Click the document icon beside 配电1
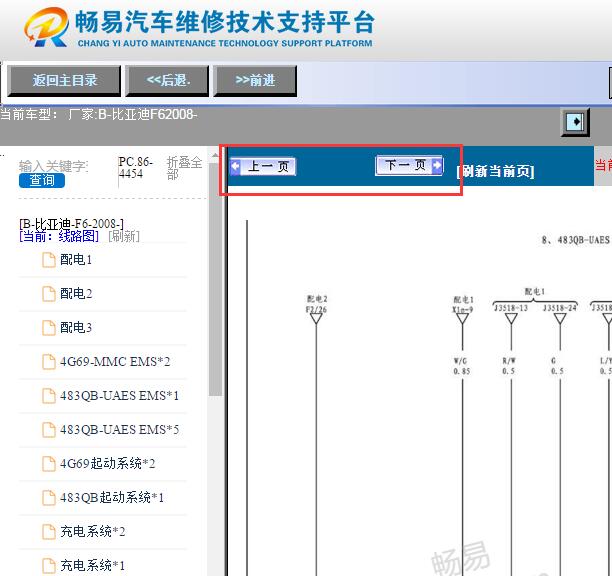Image resolution: width=612 pixels, height=576 pixels. click(49, 260)
